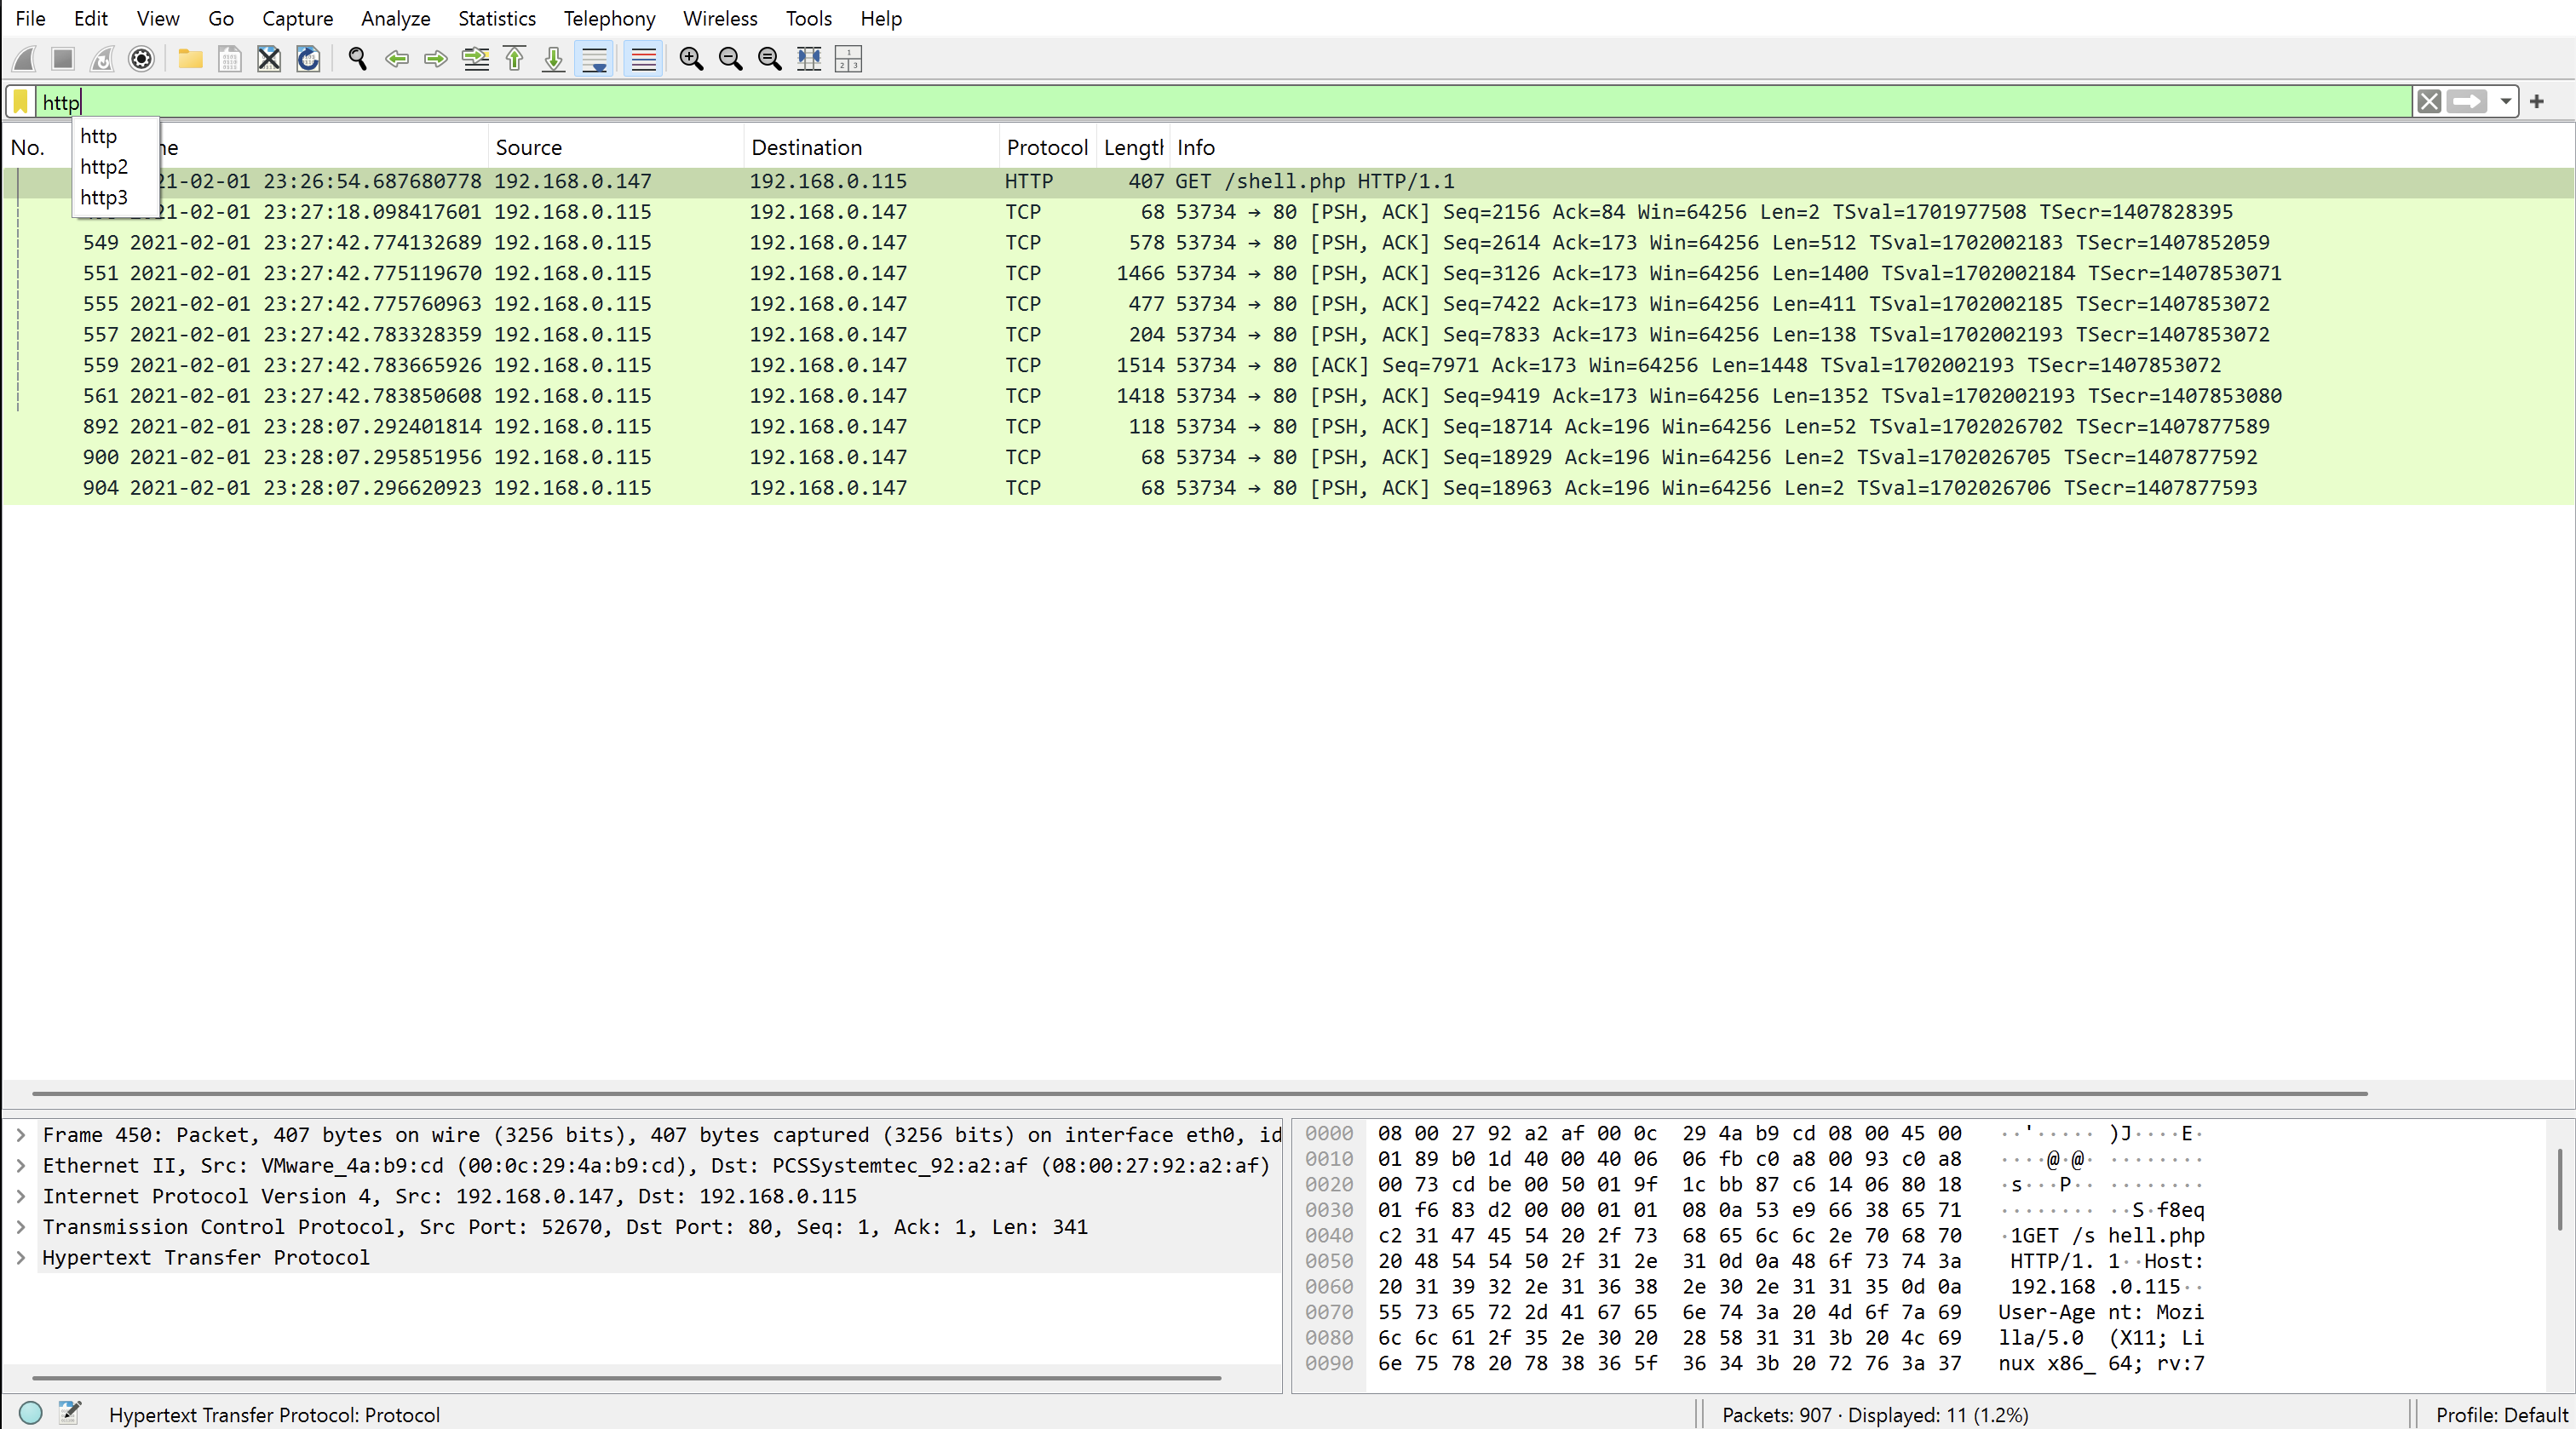2576x1429 pixels.
Task: Go forward in packet history
Action: 435,59
